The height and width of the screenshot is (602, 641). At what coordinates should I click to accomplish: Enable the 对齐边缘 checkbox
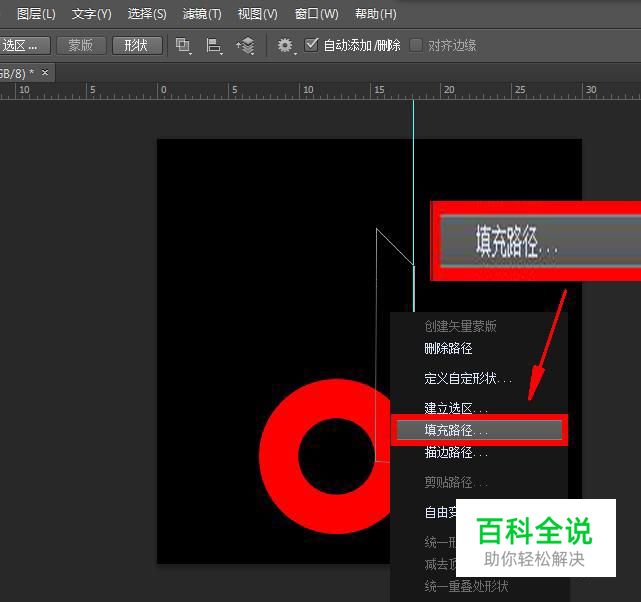[416, 45]
